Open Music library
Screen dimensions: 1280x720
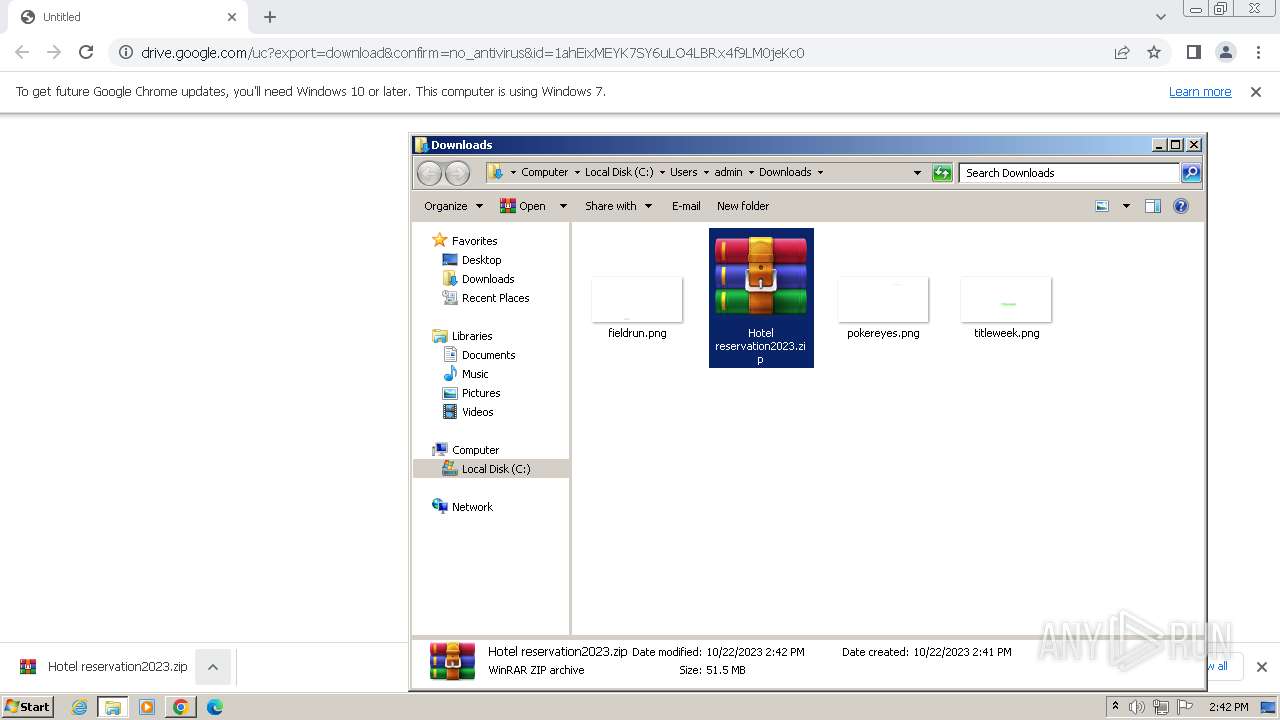coord(475,374)
